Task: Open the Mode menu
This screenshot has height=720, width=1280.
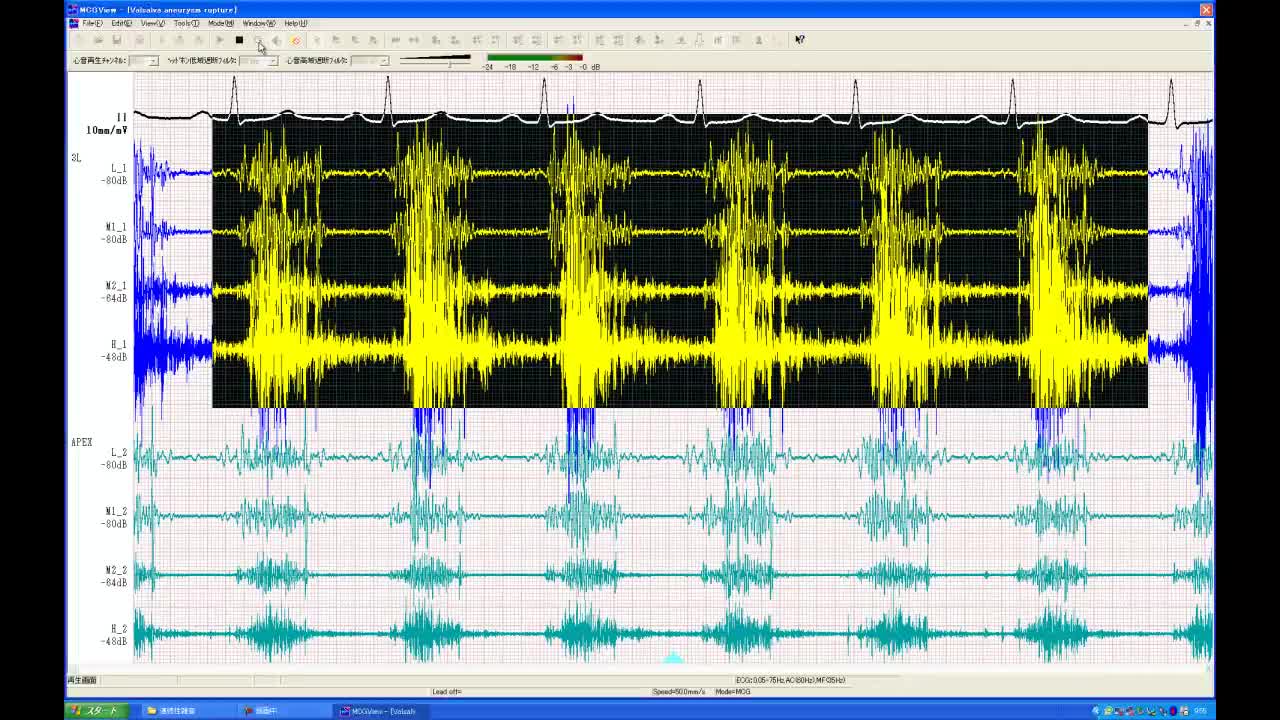Action: click(x=220, y=23)
